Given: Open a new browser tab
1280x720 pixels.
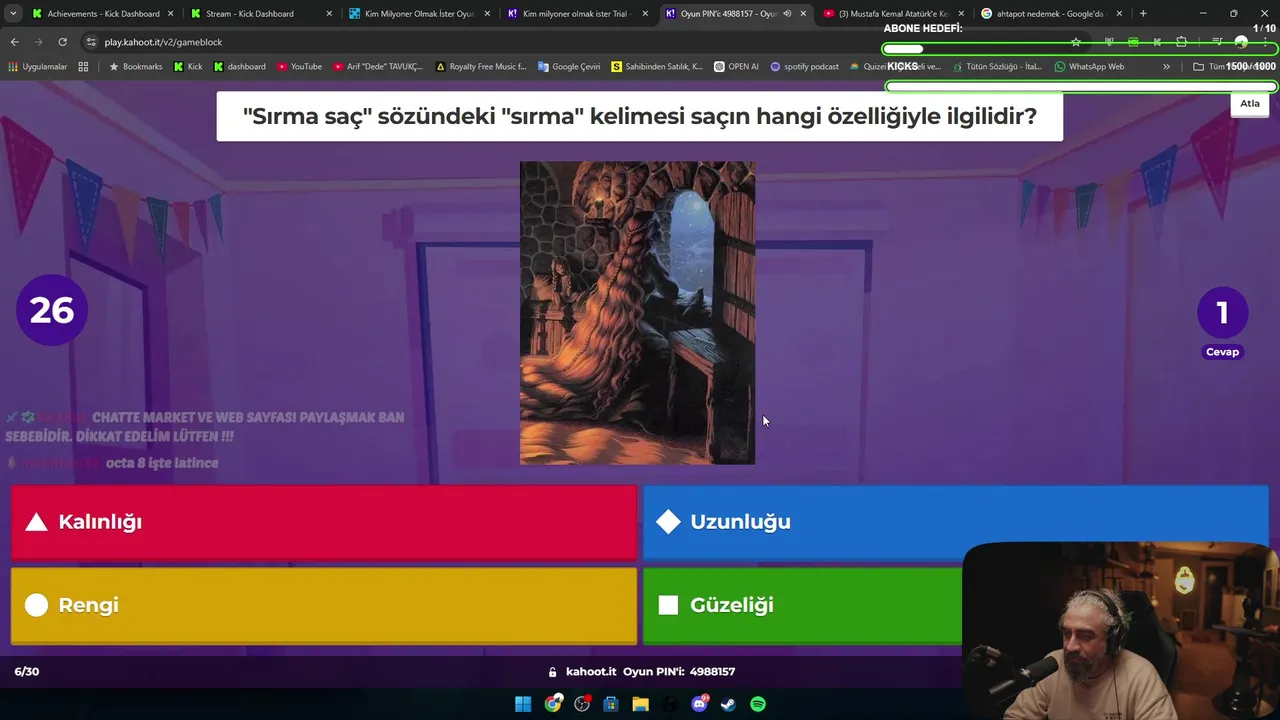Looking at the screenshot, I should 1143,14.
